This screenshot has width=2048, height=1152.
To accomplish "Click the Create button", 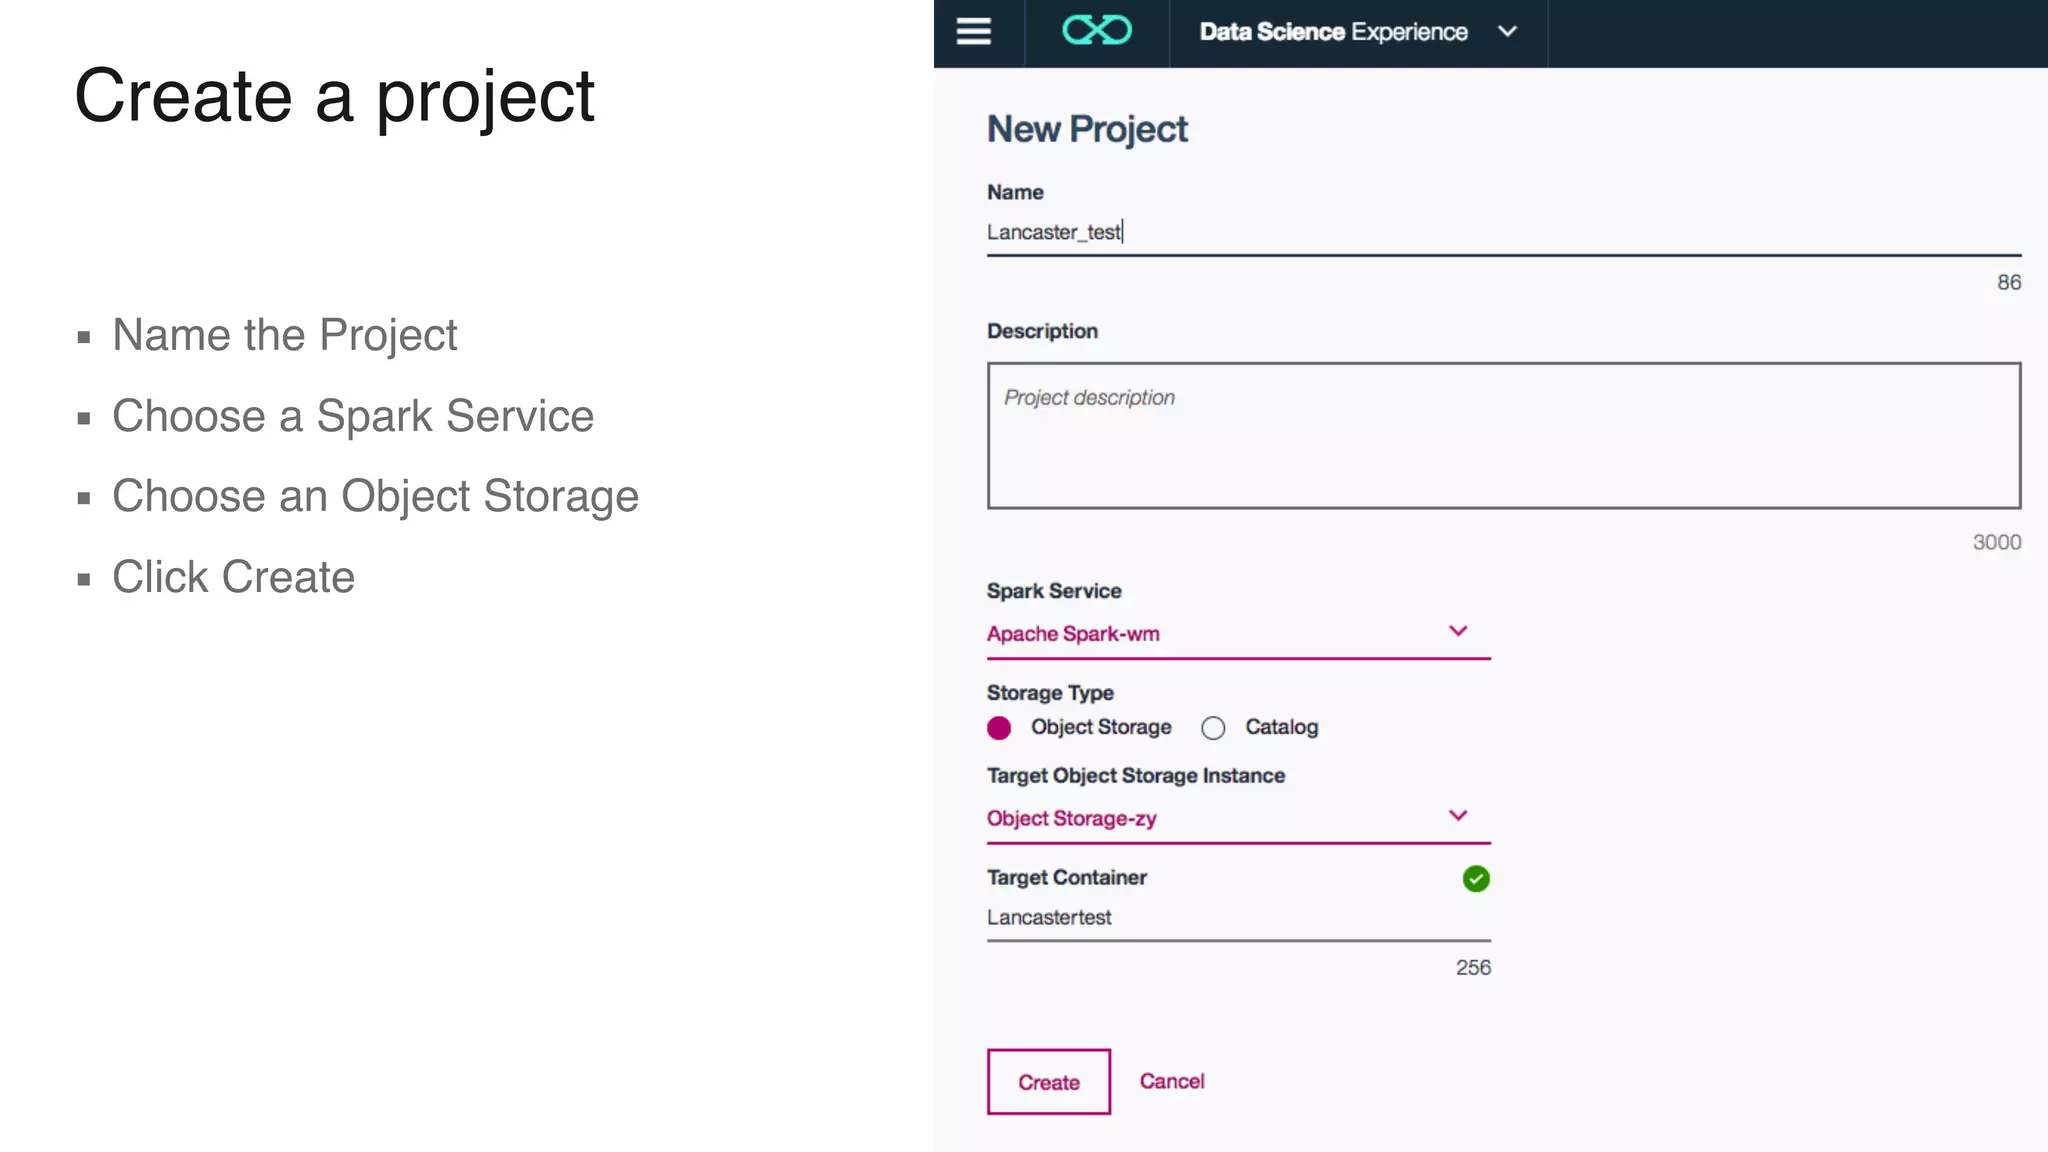I will pos(1048,1082).
